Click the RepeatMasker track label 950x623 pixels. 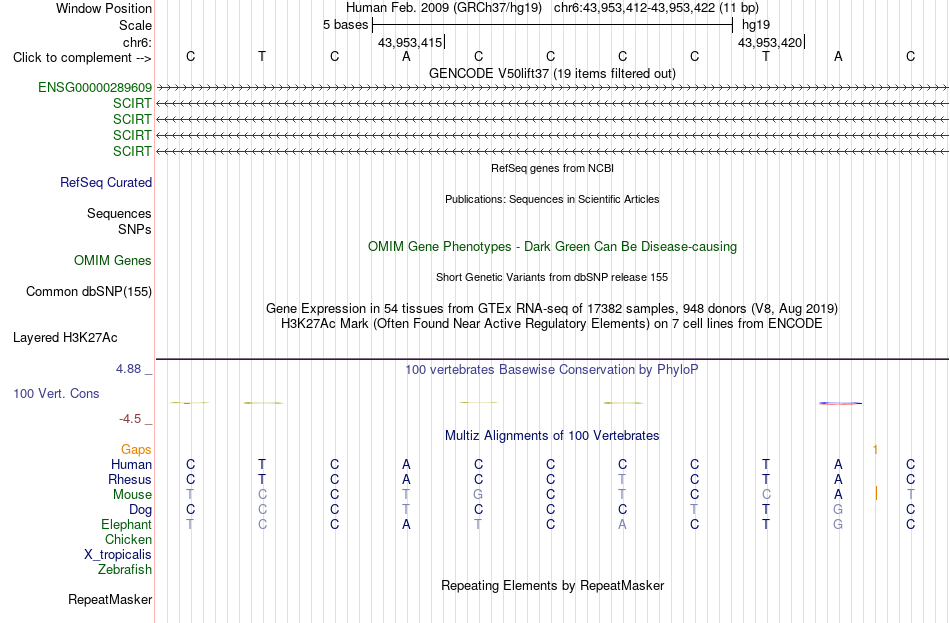click(110, 599)
